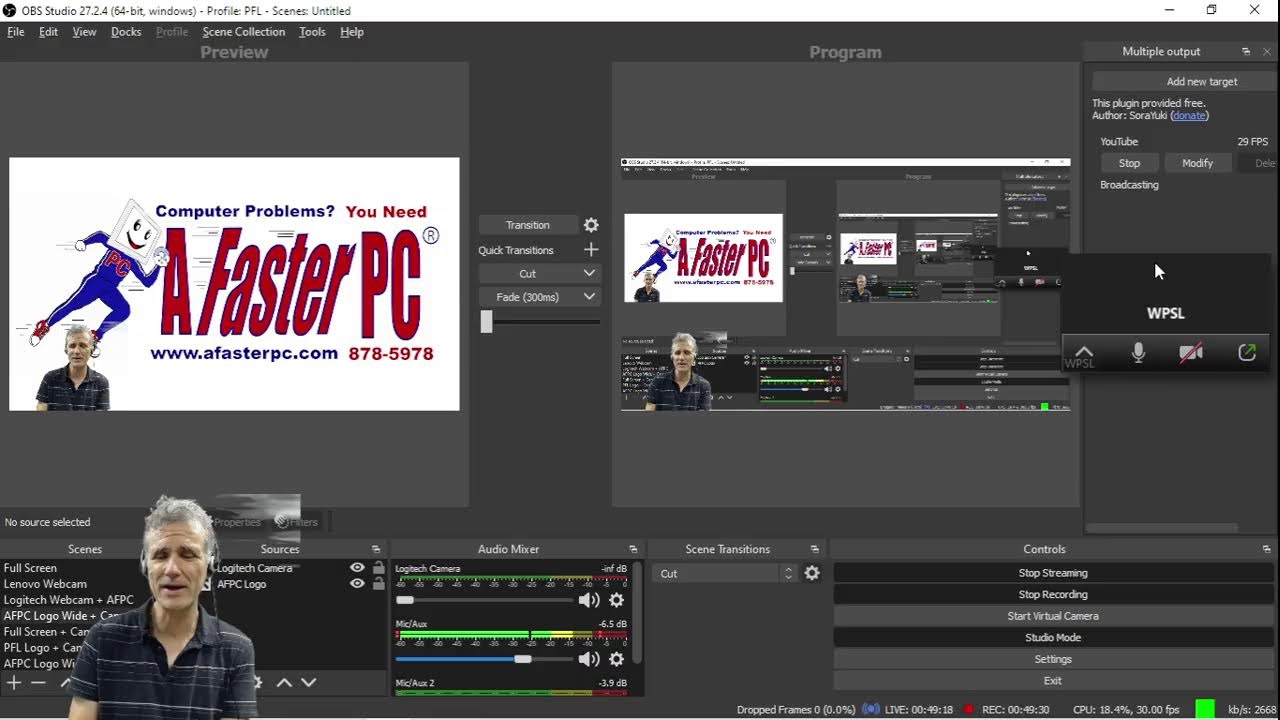
Task: Open the Help menu
Action: click(x=352, y=32)
